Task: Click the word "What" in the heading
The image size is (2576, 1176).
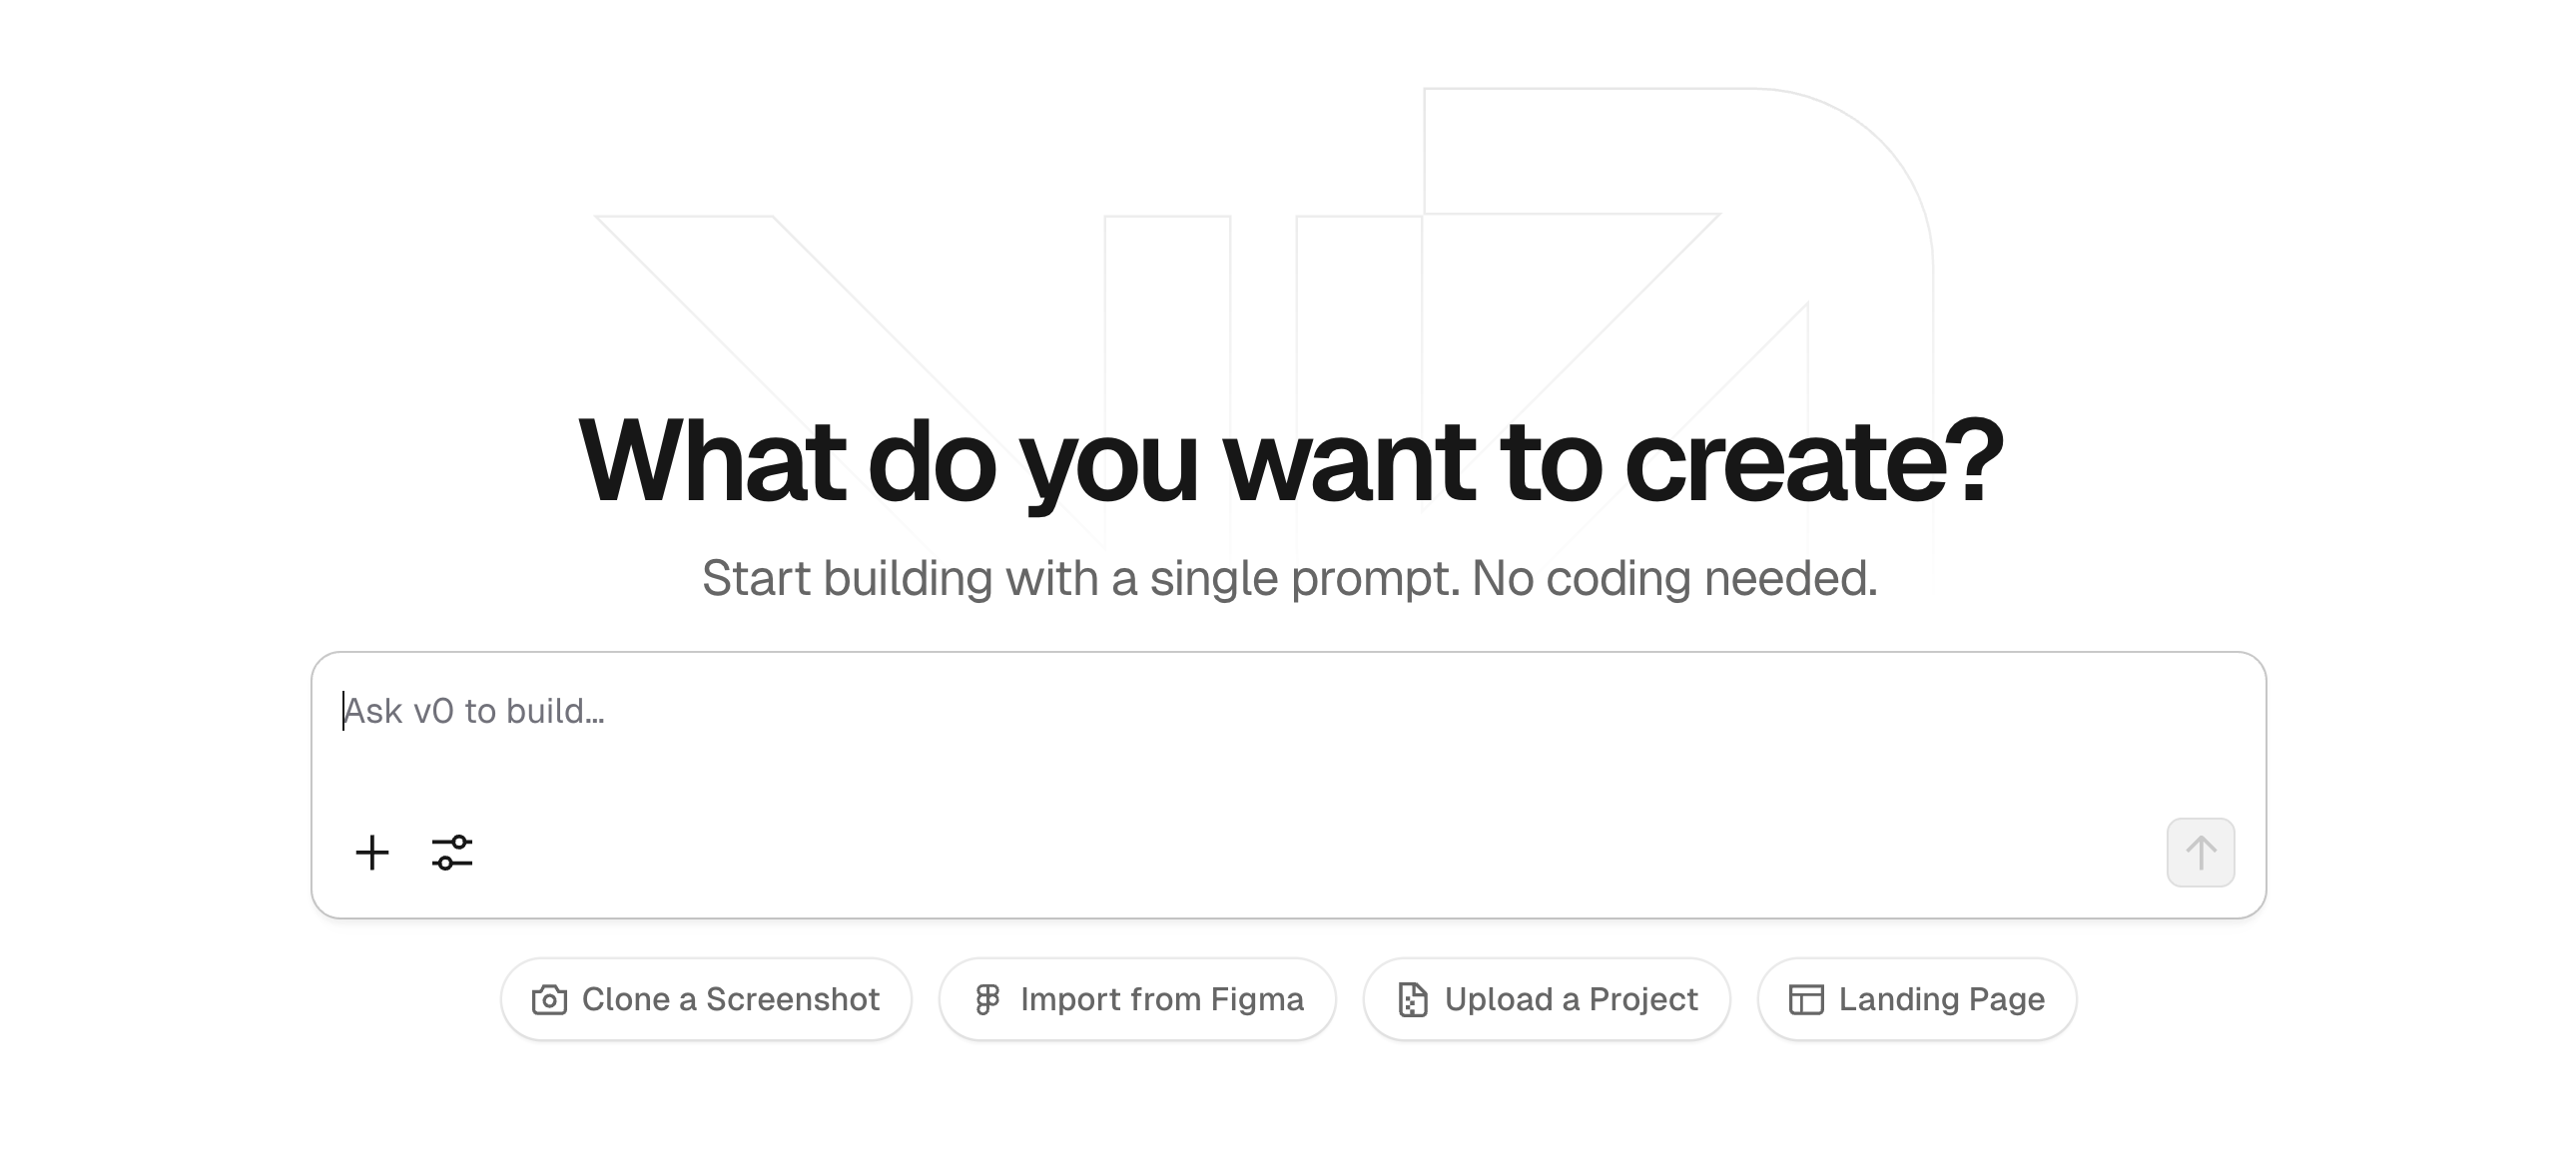Action: tap(712, 462)
